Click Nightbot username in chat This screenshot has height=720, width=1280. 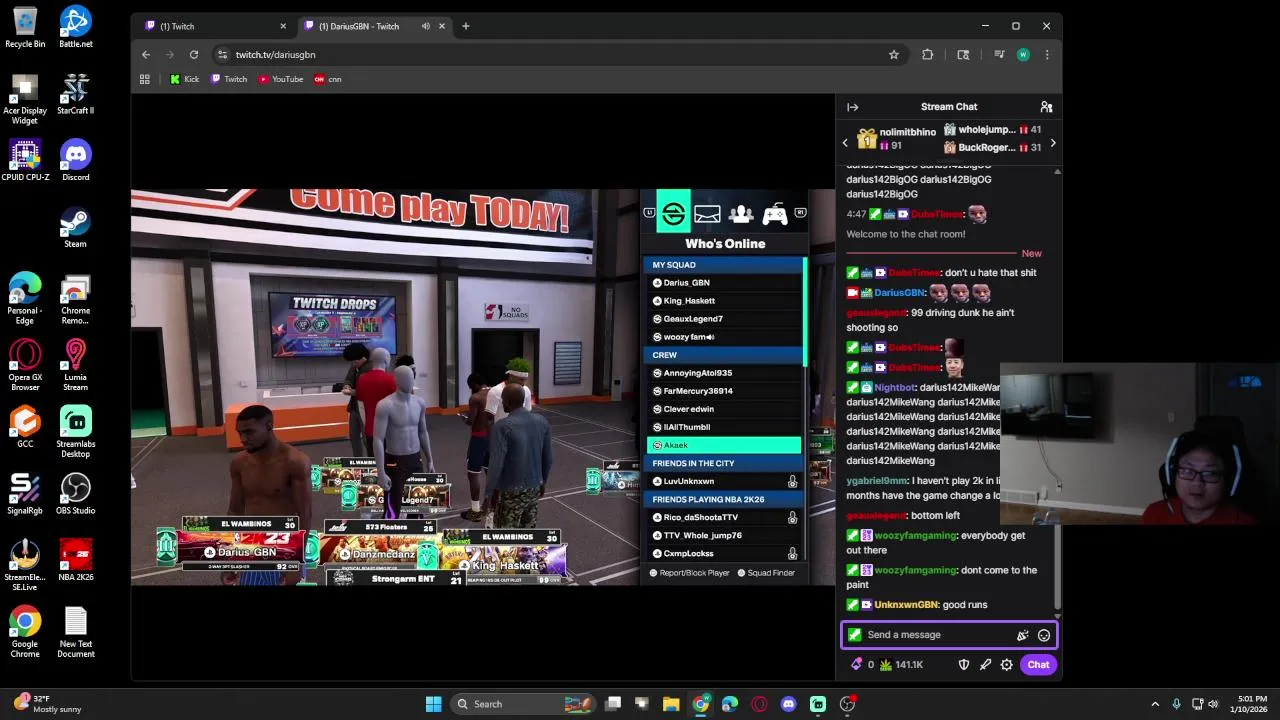(x=894, y=387)
